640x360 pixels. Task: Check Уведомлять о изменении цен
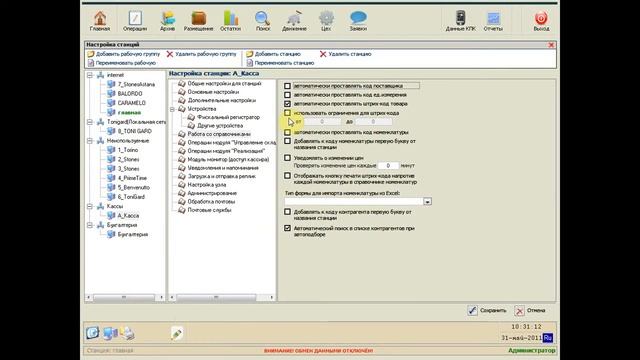click(x=287, y=158)
